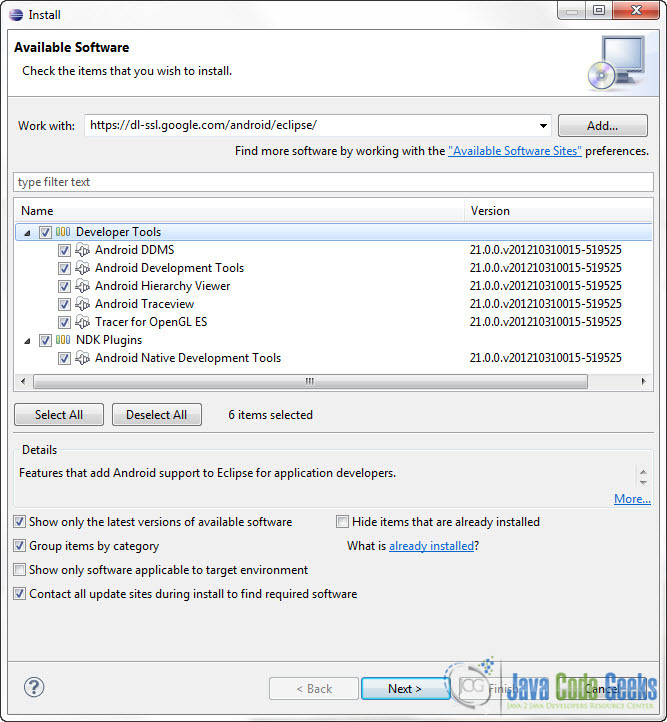
Task: Collapse the NDK Plugins tree node
Action: coord(28,341)
